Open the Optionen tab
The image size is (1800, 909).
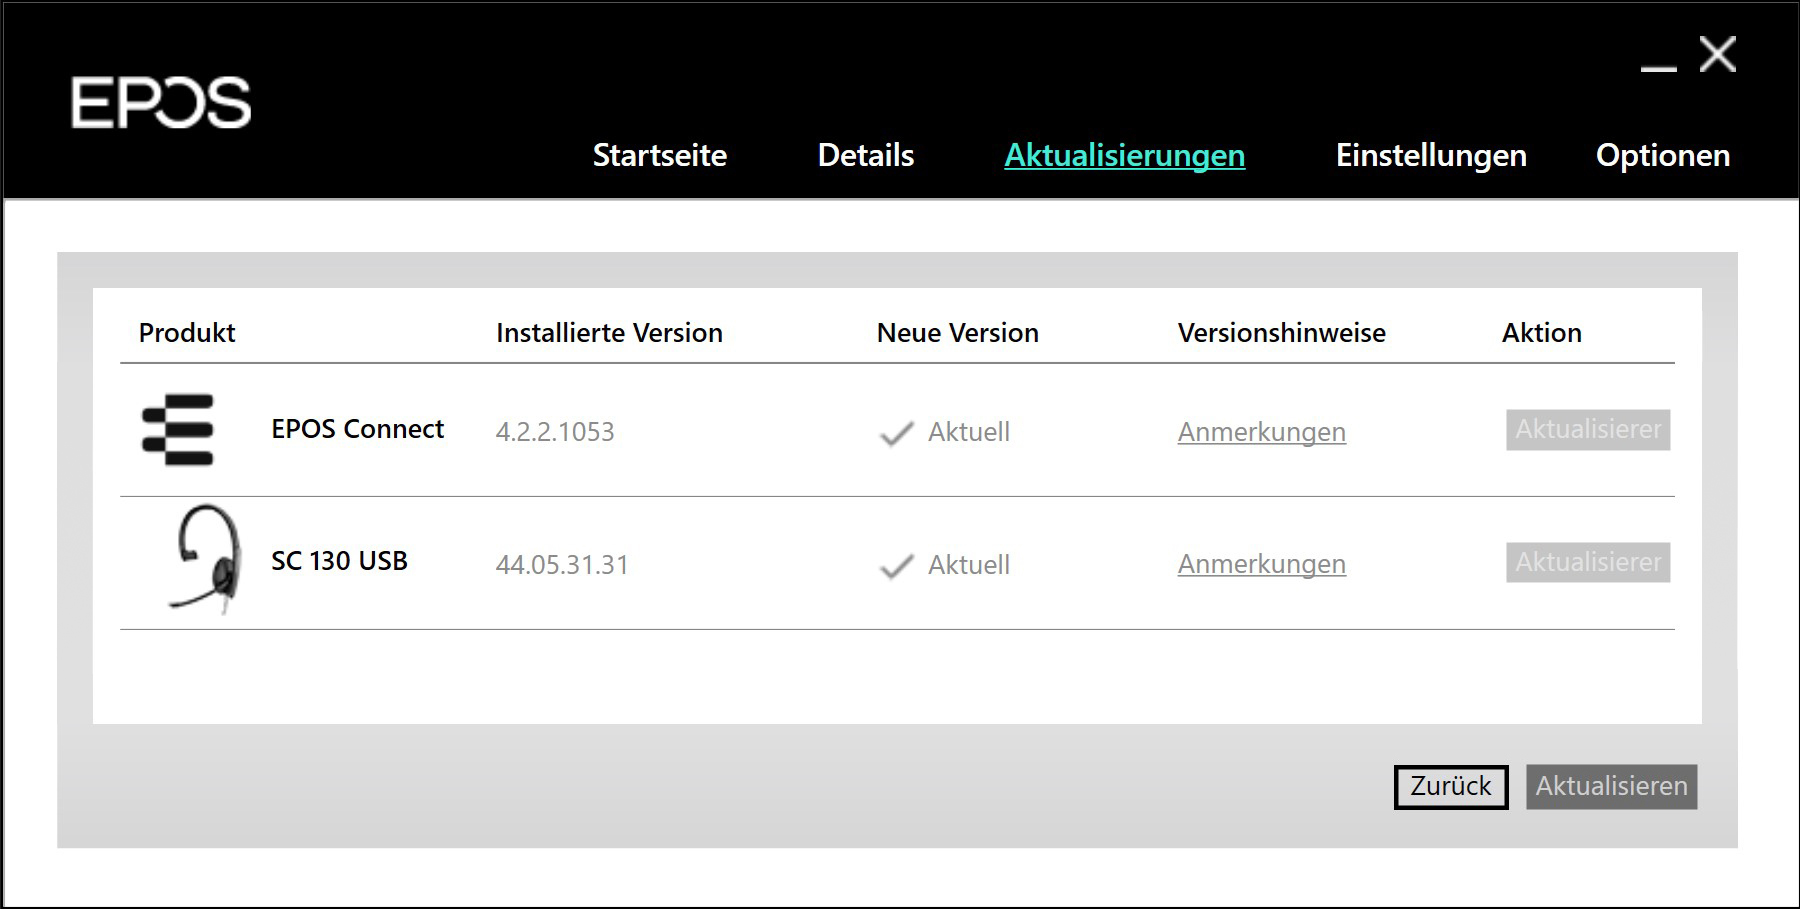[x=1662, y=155]
